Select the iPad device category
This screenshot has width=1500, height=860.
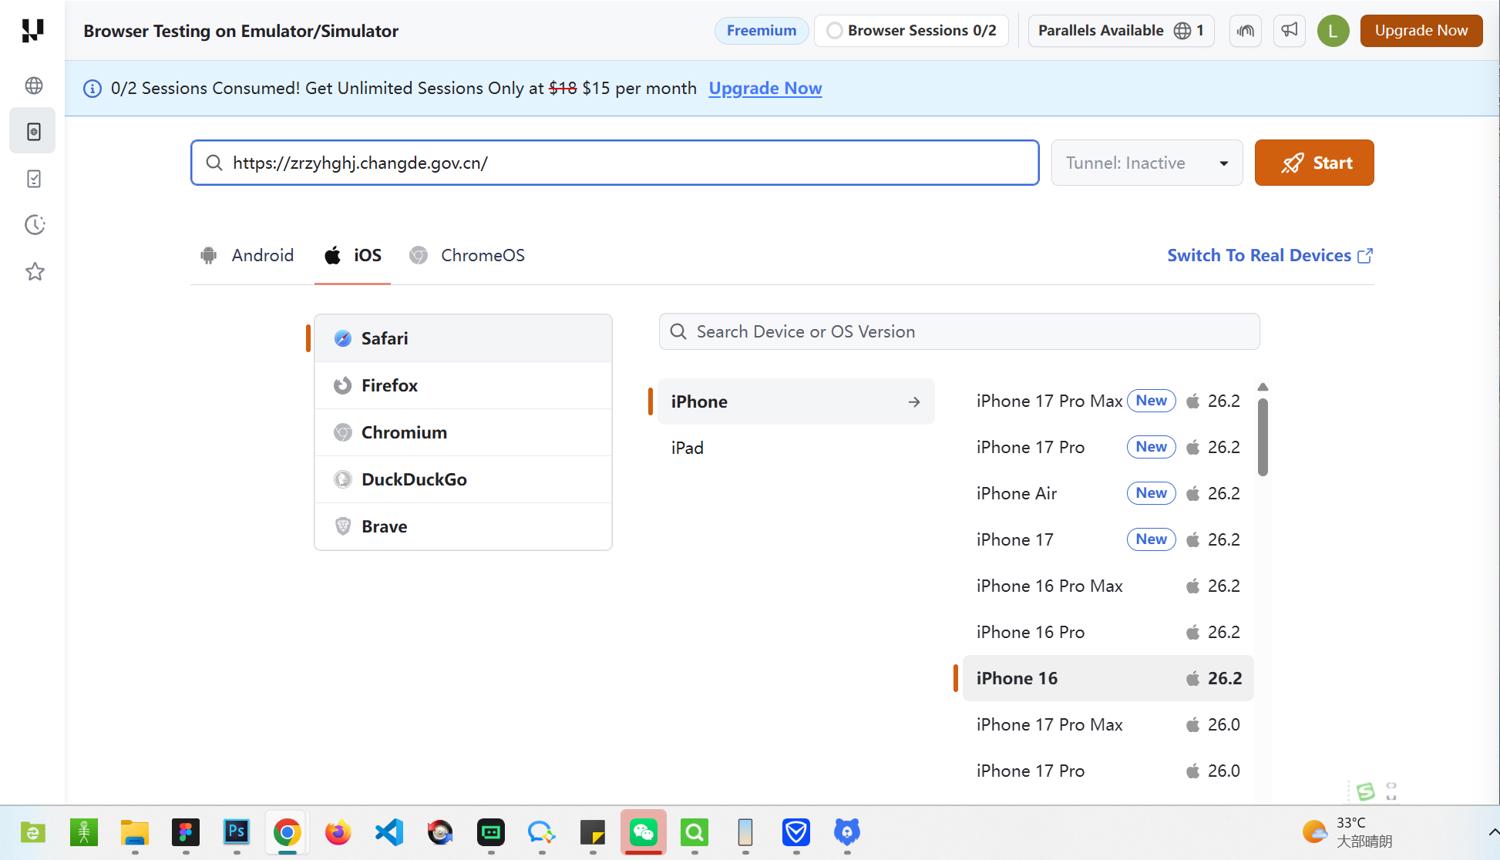(796, 448)
